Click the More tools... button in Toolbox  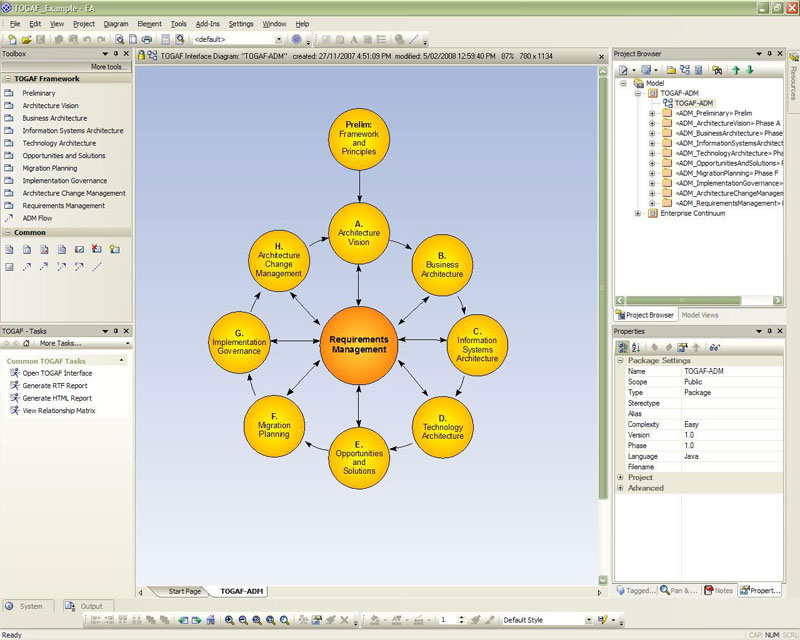pos(108,66)
